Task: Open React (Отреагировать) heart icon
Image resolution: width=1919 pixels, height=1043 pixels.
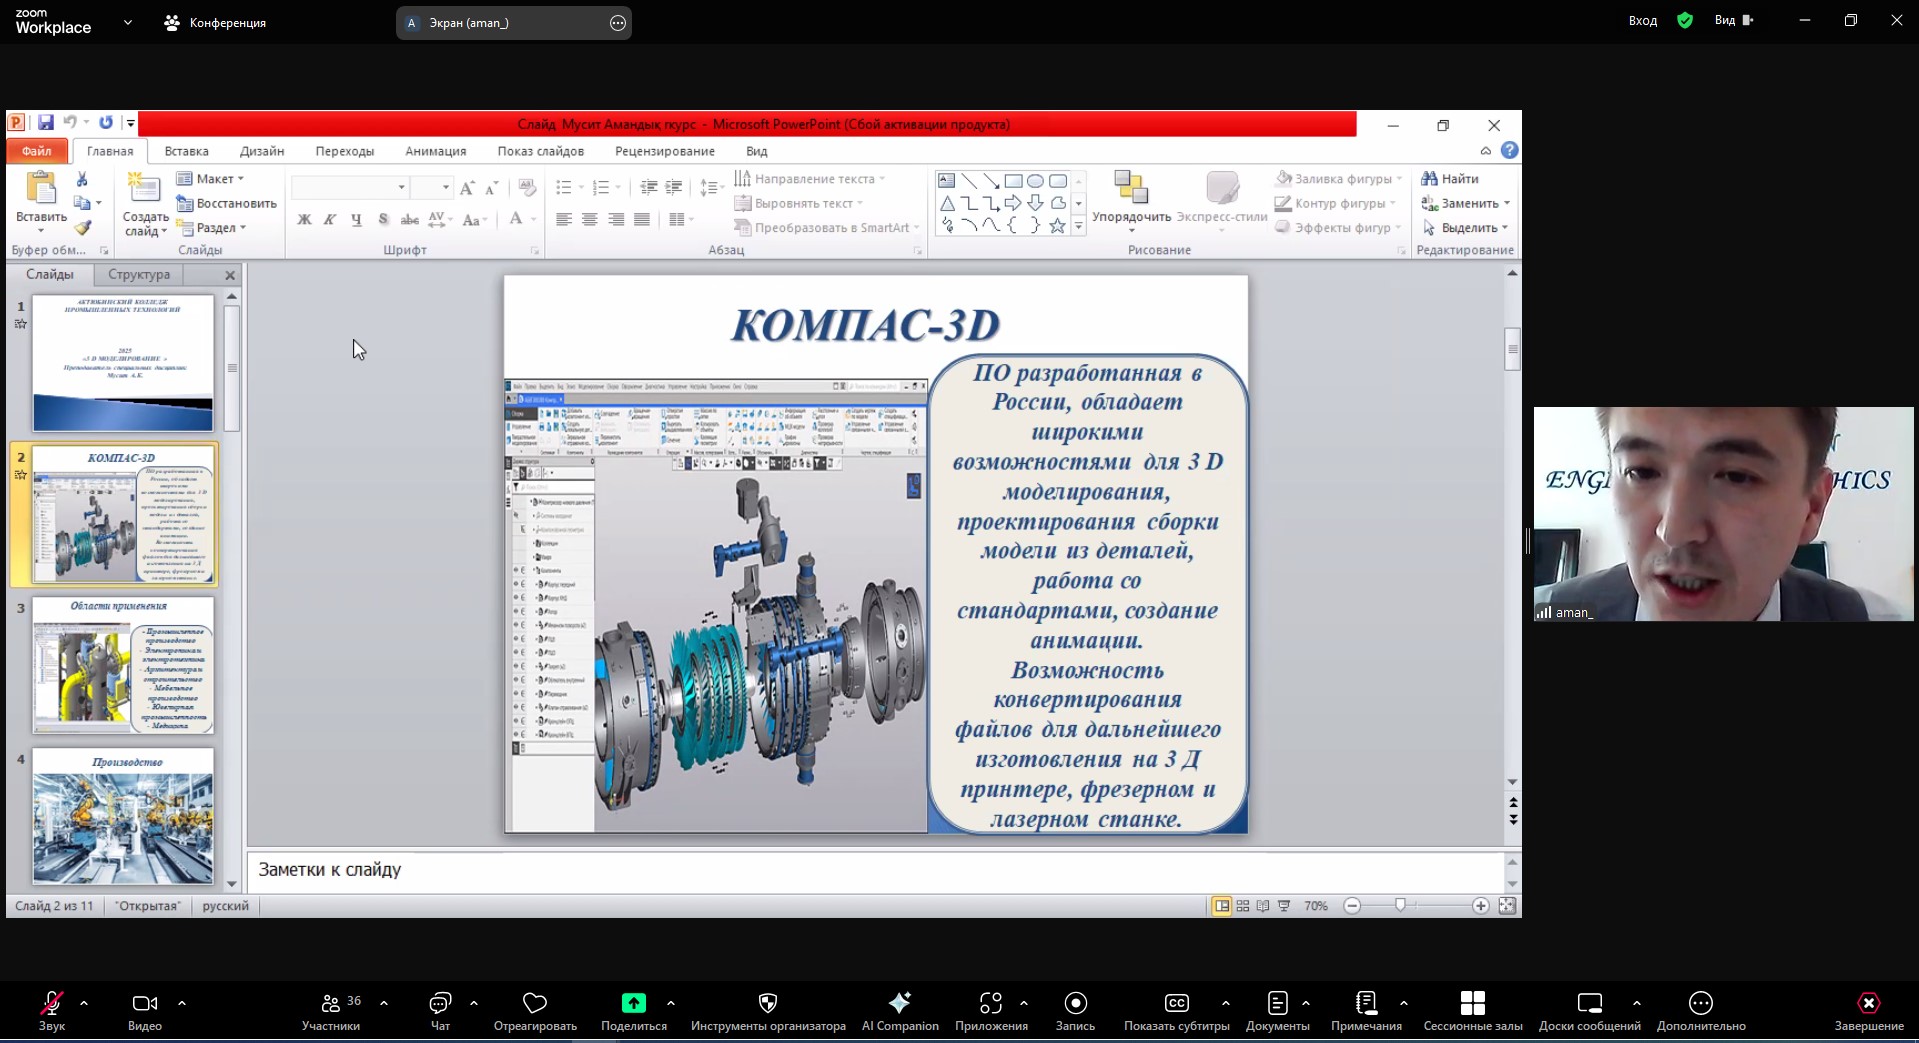Action: coord(535,1003)
